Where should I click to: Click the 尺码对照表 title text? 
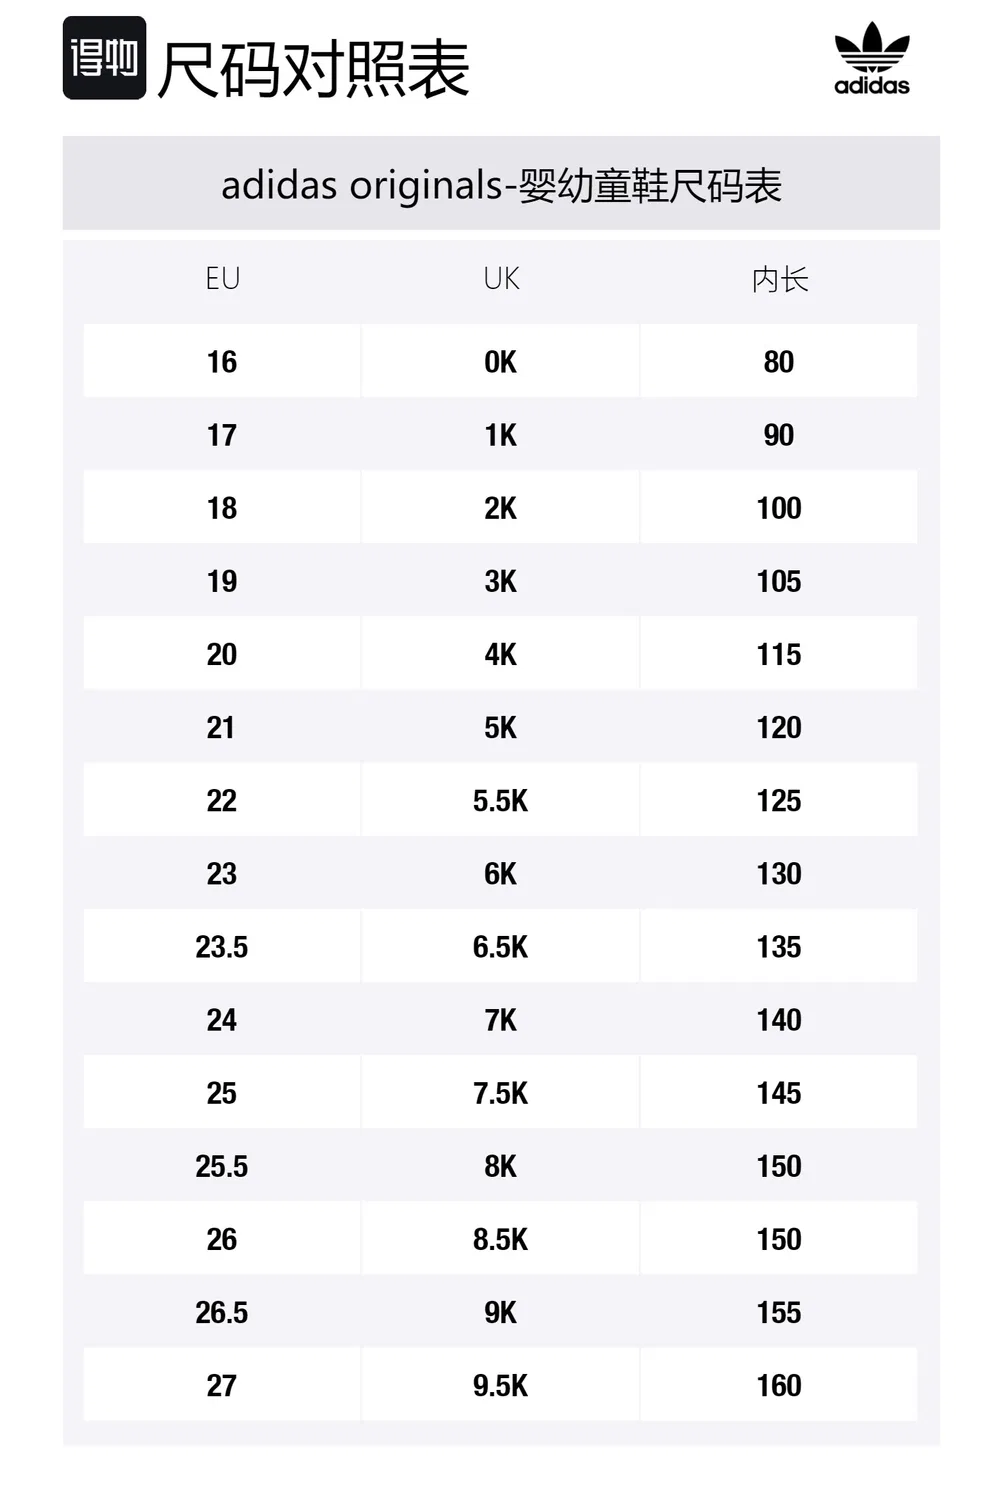(313, 70)
